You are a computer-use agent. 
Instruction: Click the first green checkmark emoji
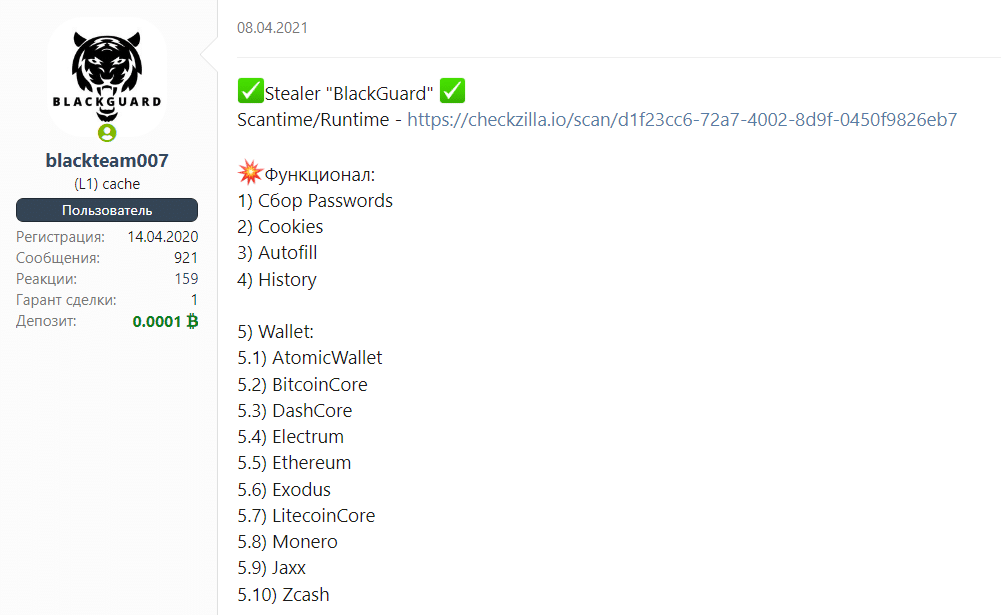tap(250, 91)
